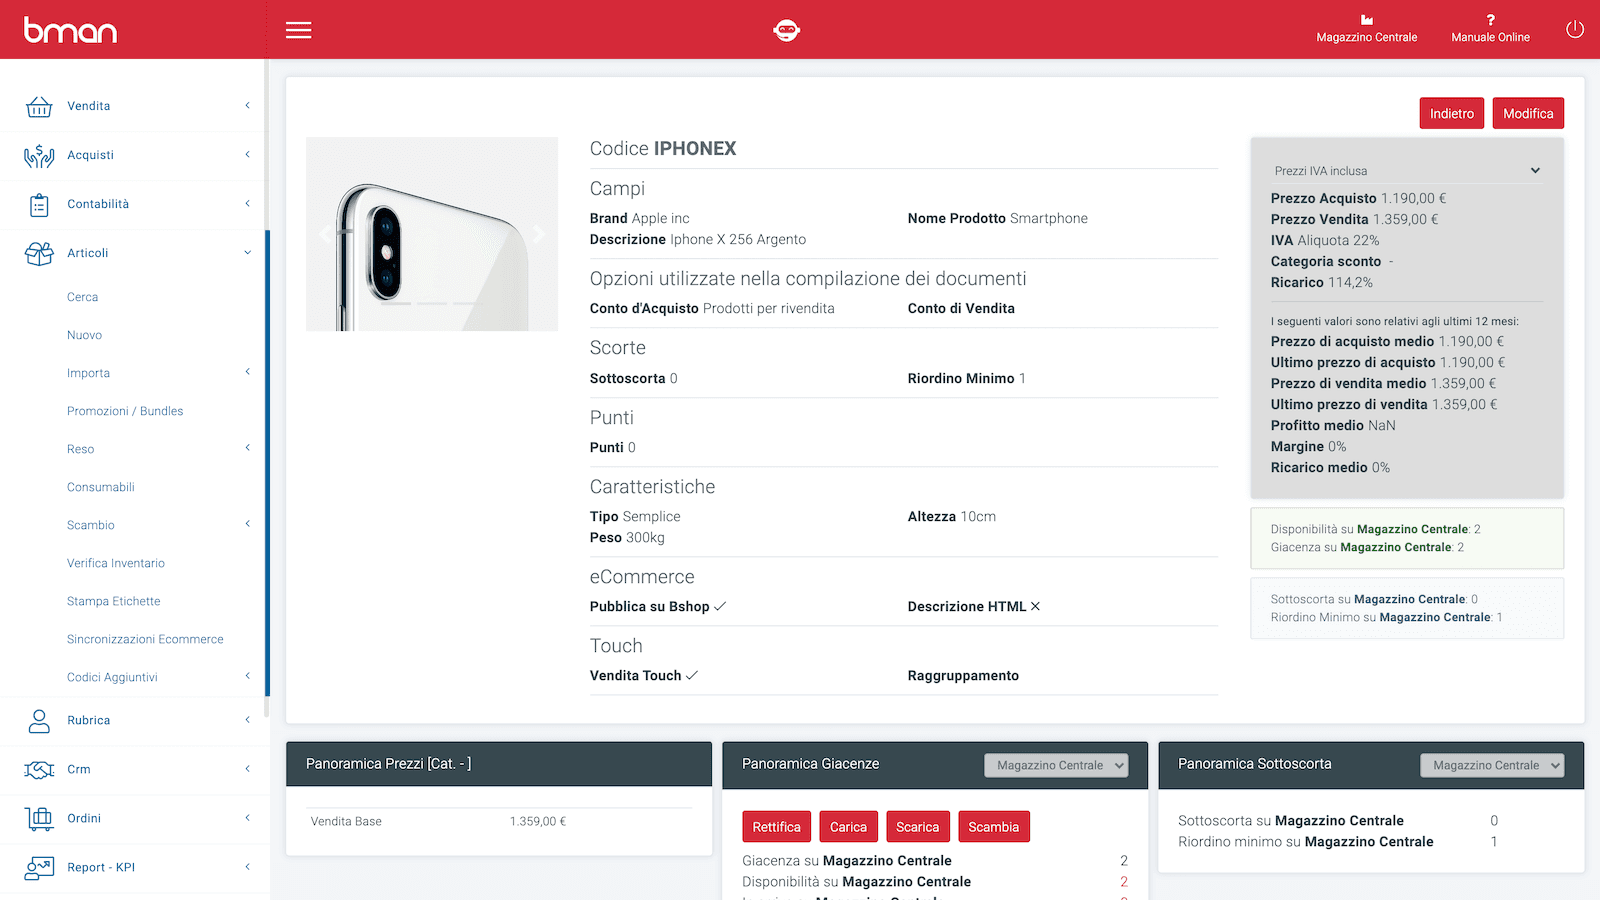Open the Manuale Online help icon

point(1490,20)
